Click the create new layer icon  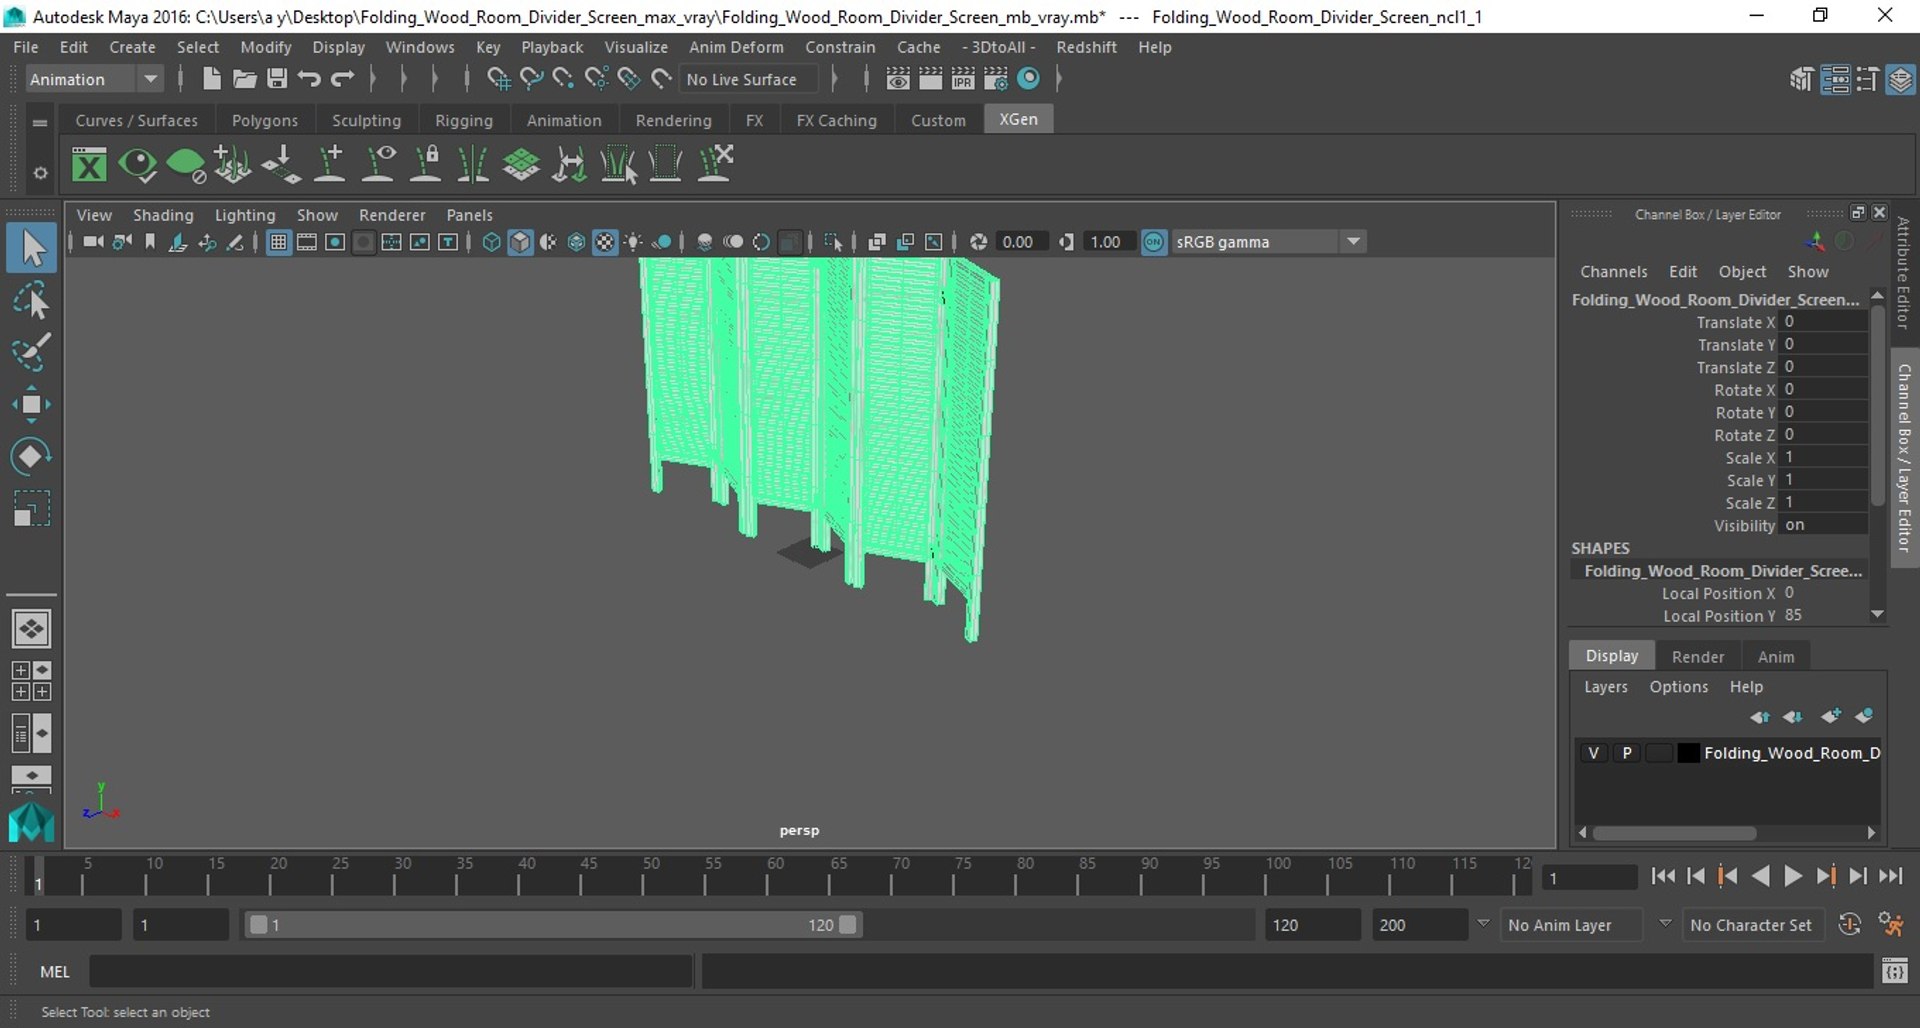coord(1830,716)
